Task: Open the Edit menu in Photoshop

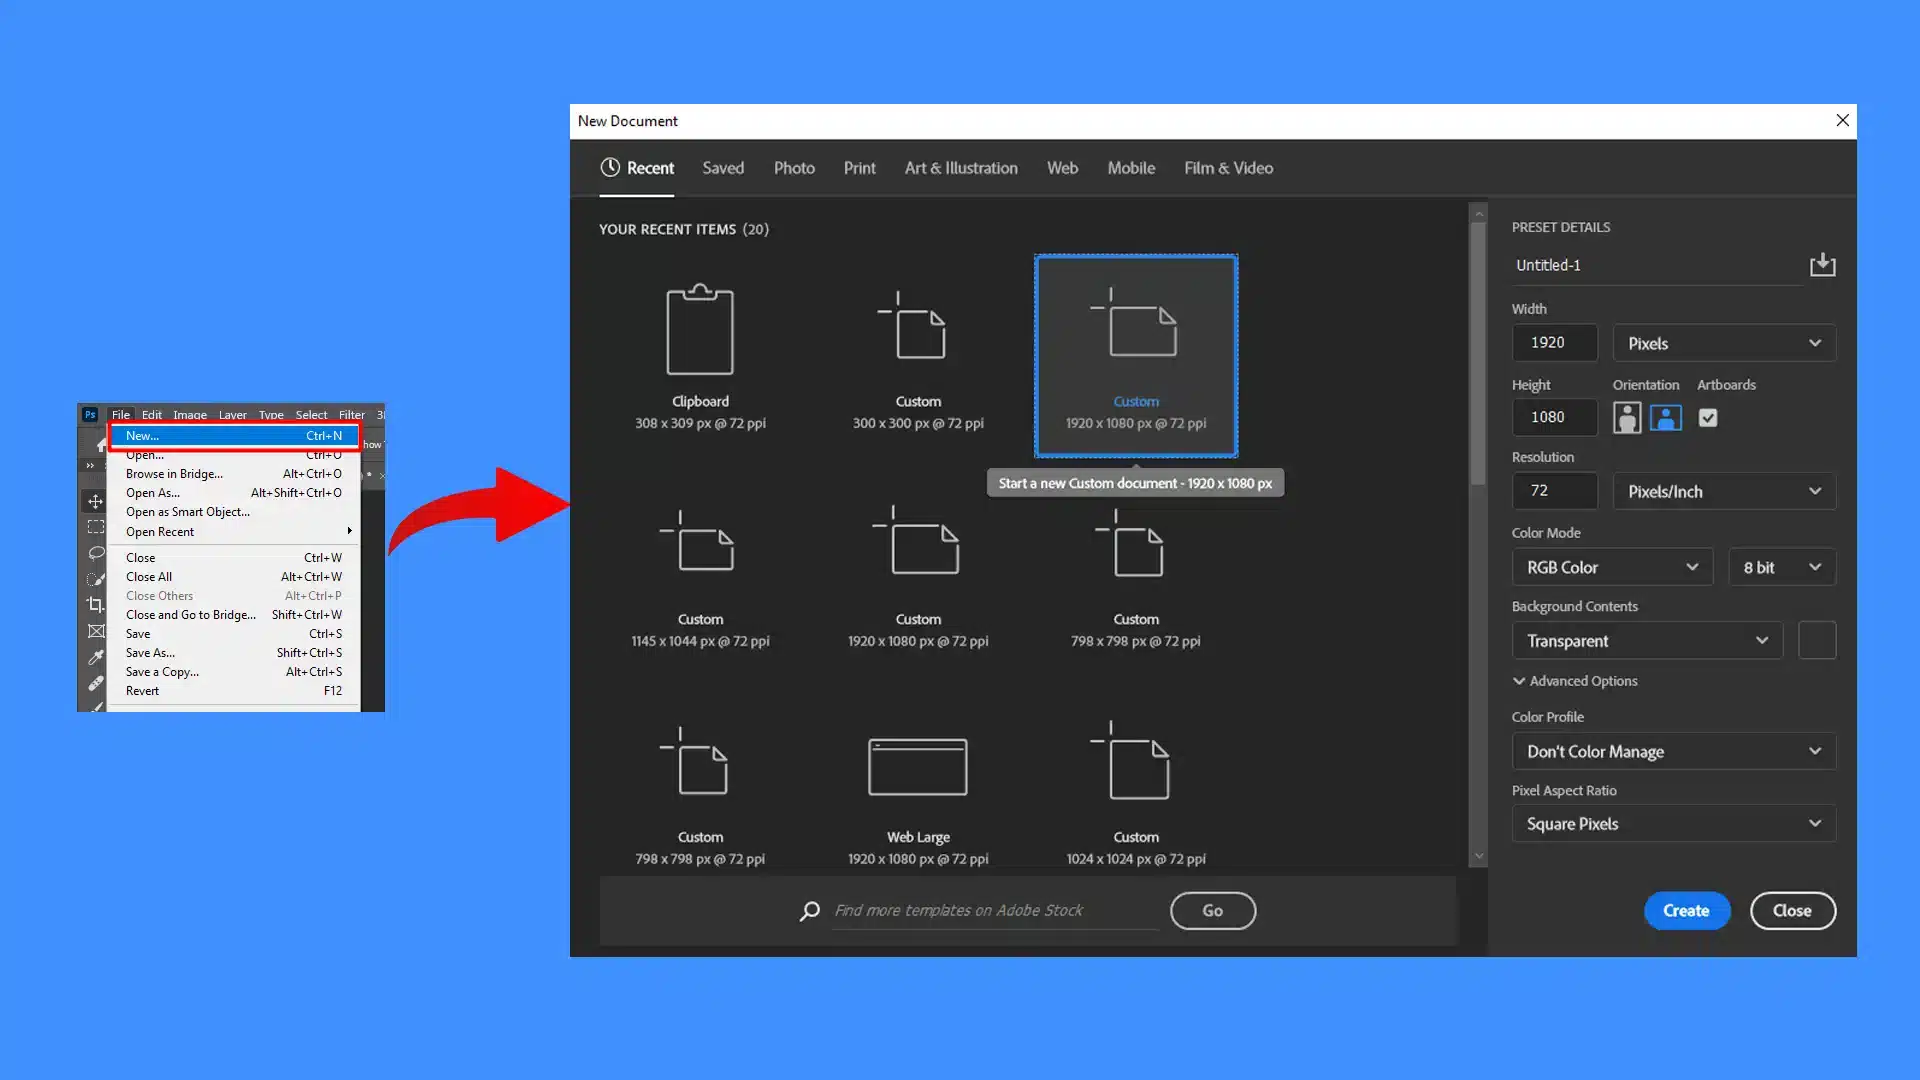Action: pos(151,414)
